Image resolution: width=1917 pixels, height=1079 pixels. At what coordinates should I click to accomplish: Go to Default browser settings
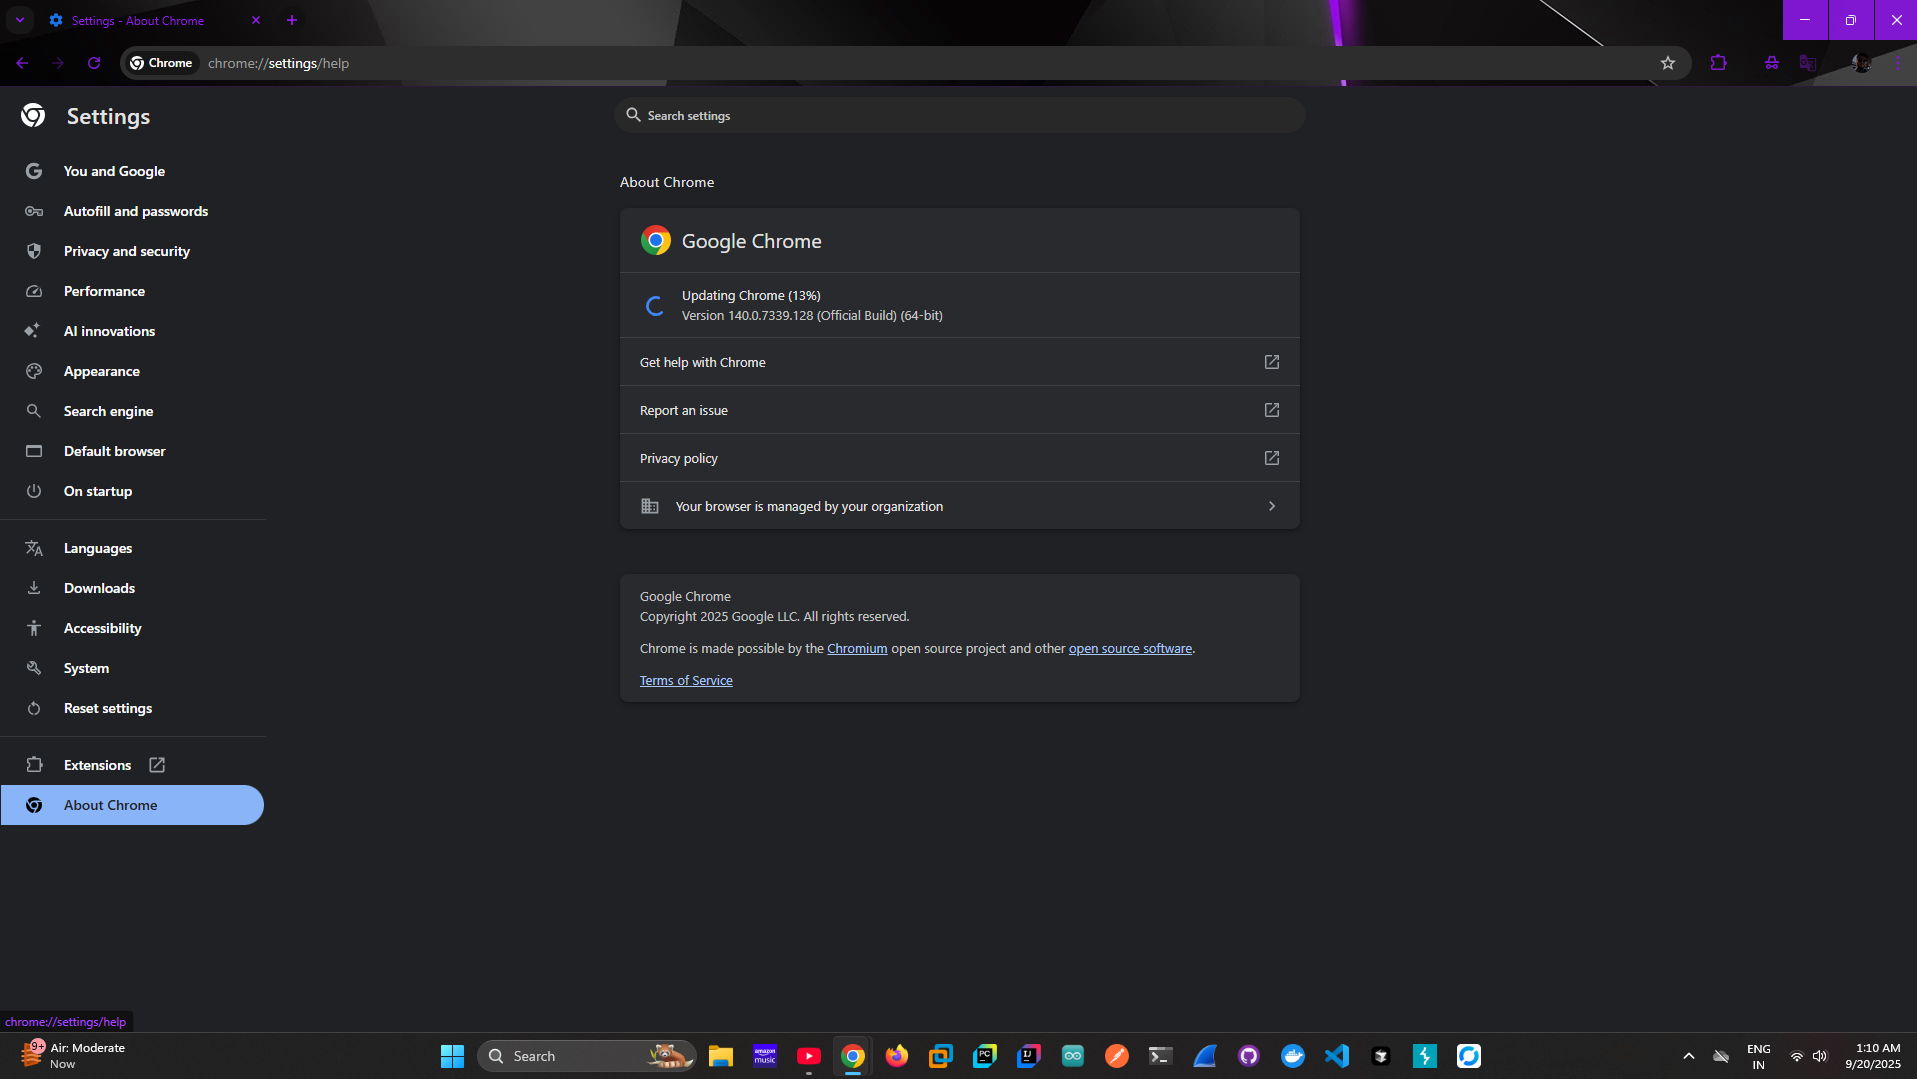[x=132, y=451]
